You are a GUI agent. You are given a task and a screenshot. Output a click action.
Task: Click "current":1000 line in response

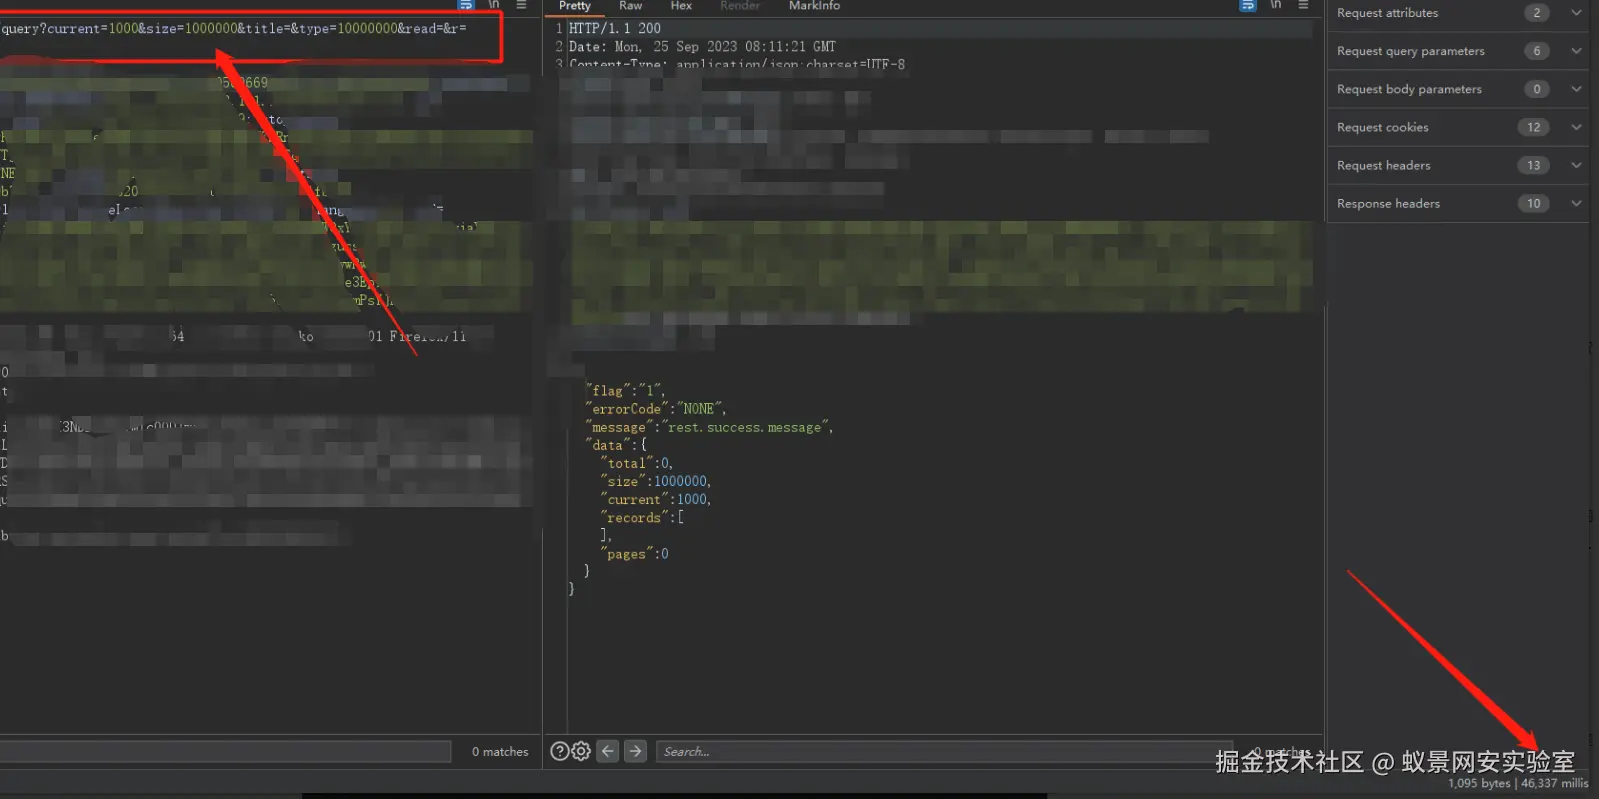click(x=656, y=498)
